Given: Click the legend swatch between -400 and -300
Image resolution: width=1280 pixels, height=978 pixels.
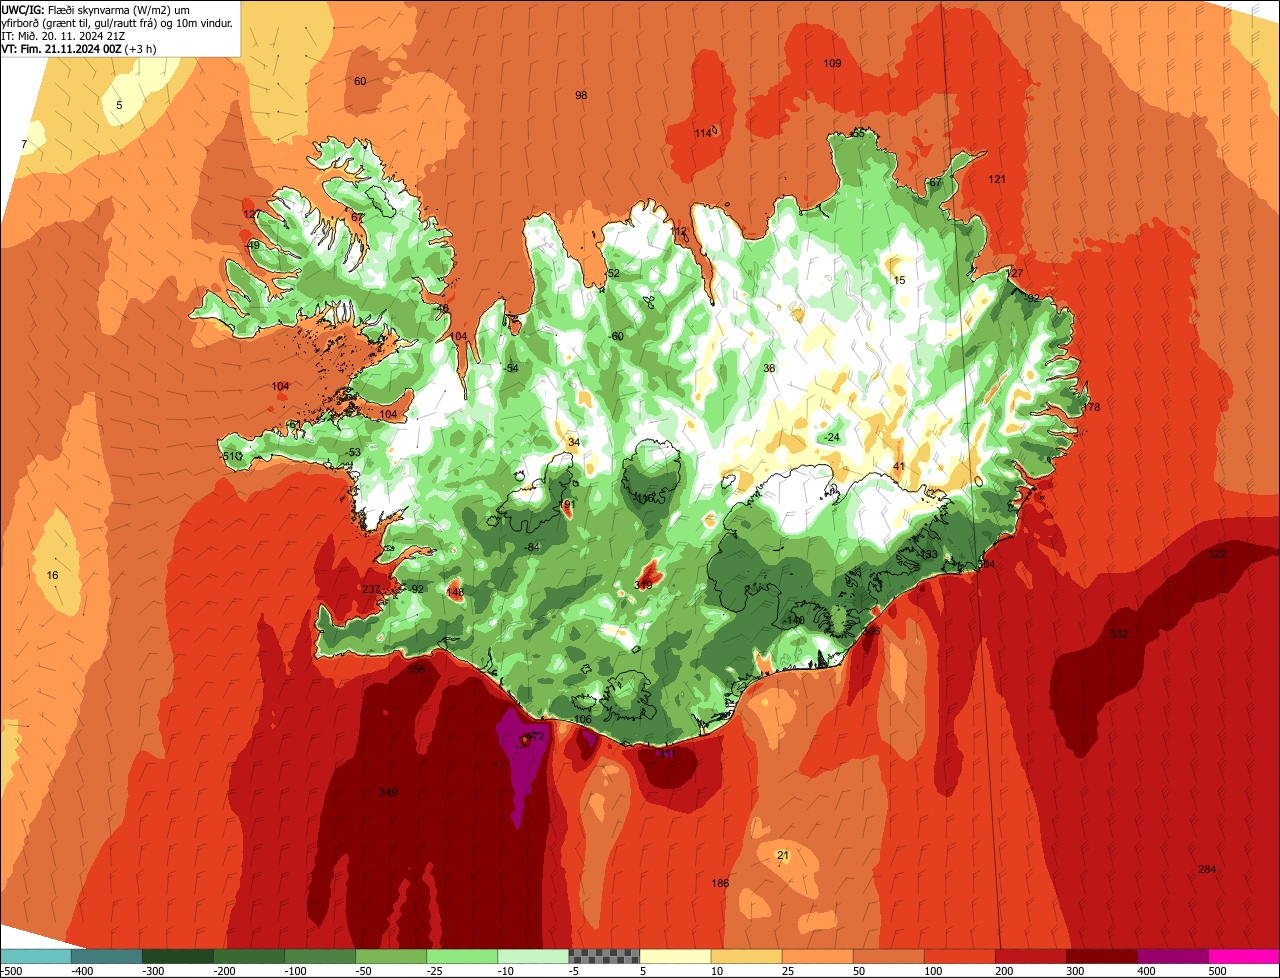Looking at the screenshot, I should click(x=107, y=956).
